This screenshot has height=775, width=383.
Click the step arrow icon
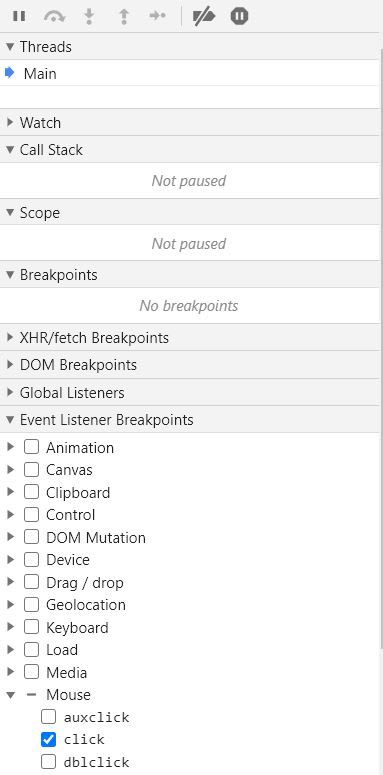point(158,16)
